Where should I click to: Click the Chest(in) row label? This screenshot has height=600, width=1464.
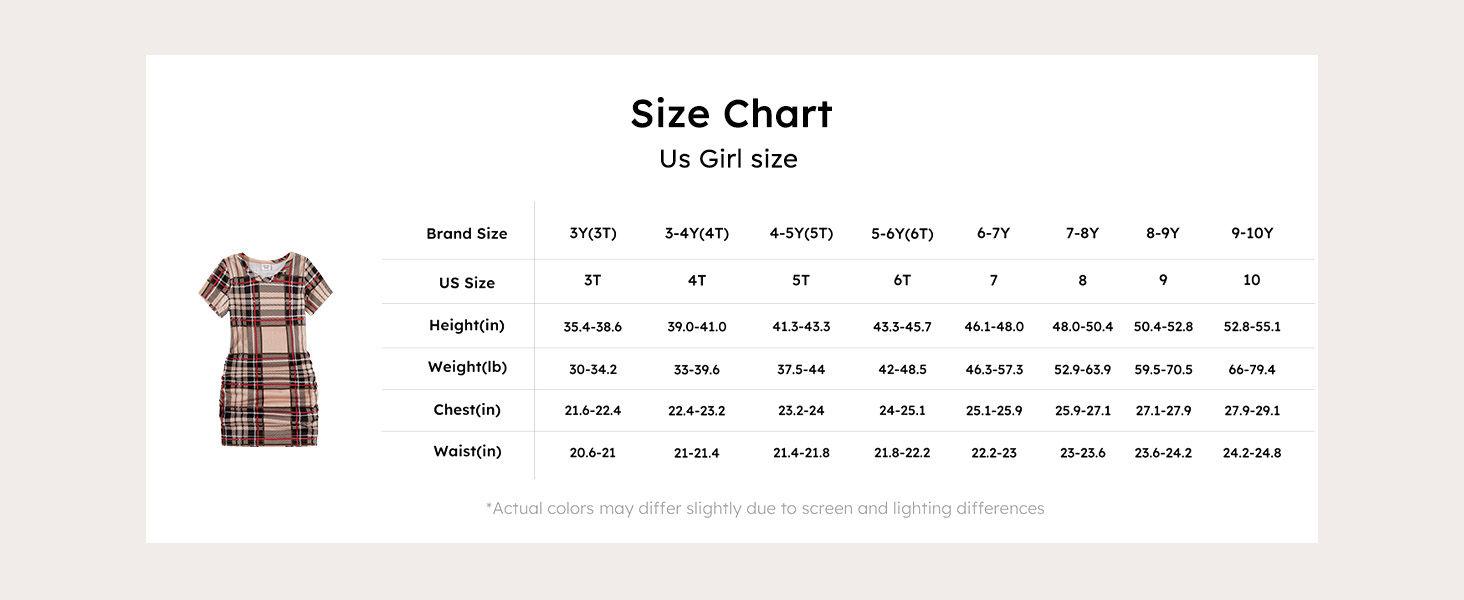click(467, 410)
